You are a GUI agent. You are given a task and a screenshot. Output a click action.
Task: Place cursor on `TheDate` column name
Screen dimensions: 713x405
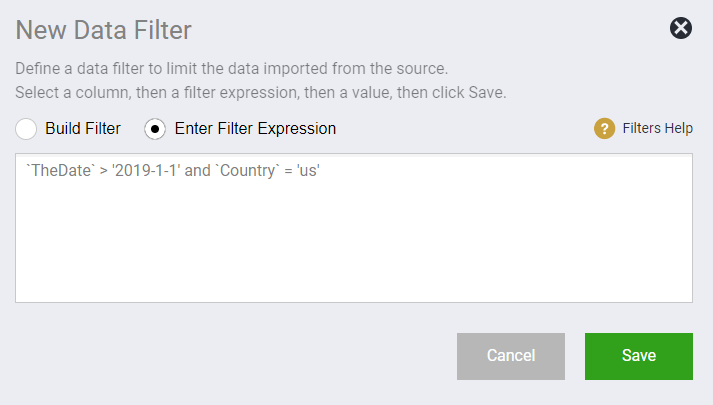tap(60, 170)
